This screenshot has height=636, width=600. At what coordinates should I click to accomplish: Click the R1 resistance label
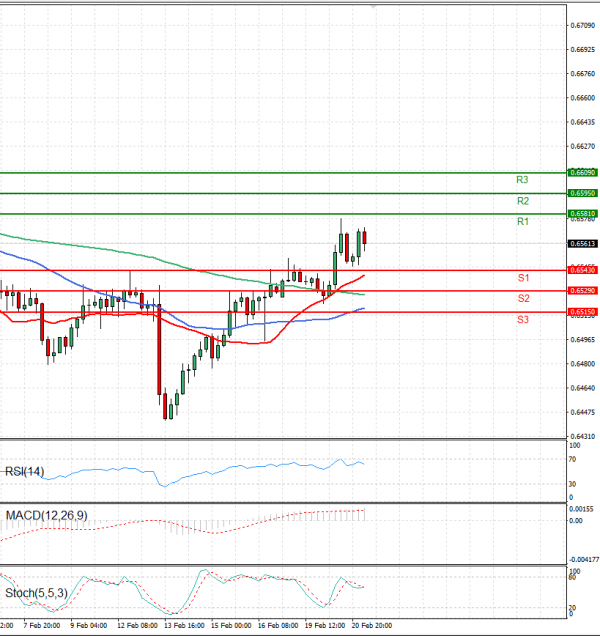[523, 221]
